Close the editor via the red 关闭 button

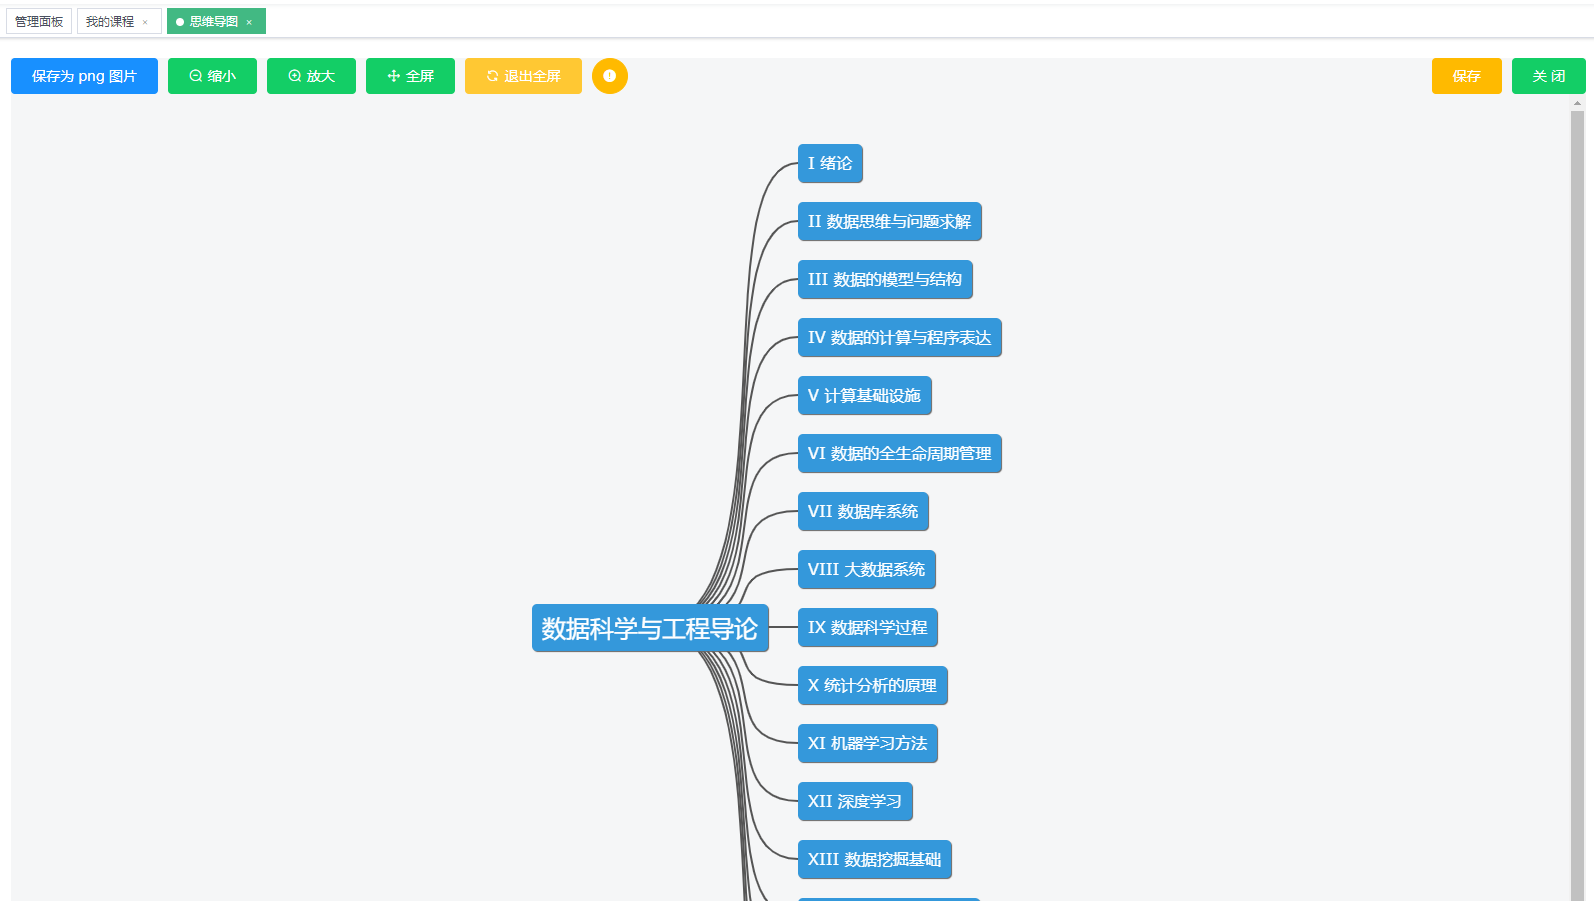tap(1547, 75)
